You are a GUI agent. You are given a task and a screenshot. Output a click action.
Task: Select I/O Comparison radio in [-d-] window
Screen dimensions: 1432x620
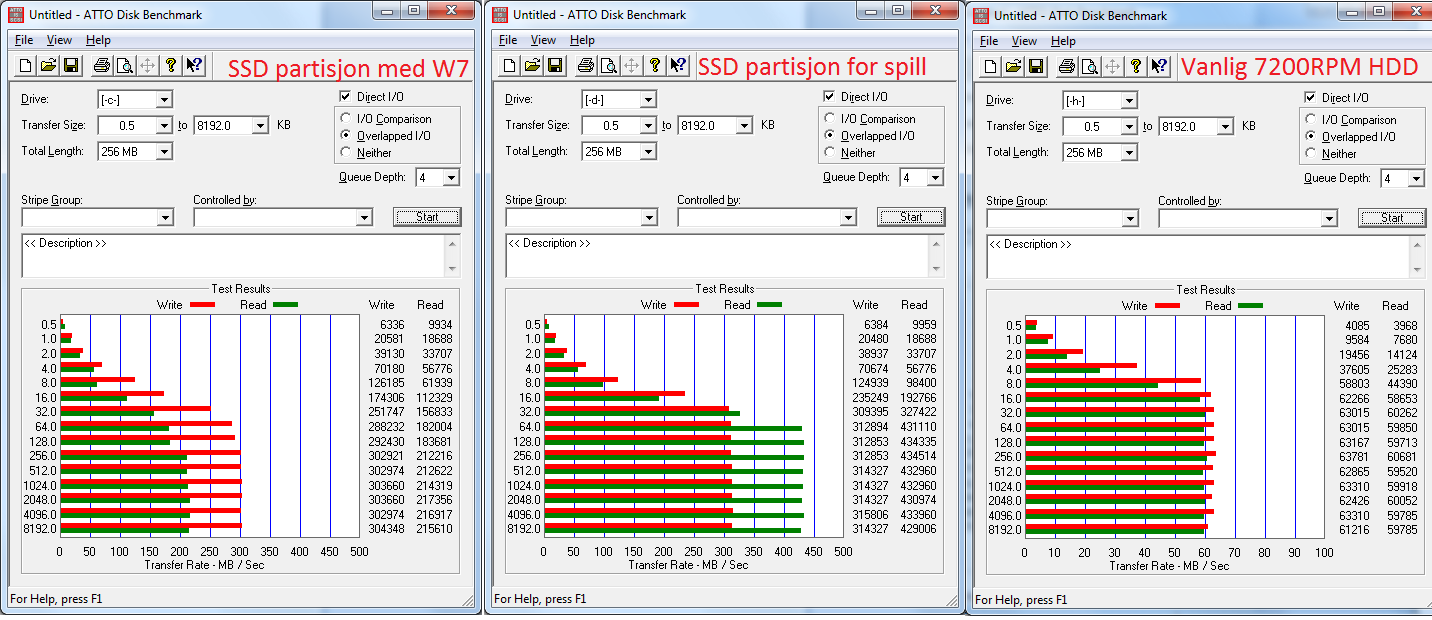830,118
